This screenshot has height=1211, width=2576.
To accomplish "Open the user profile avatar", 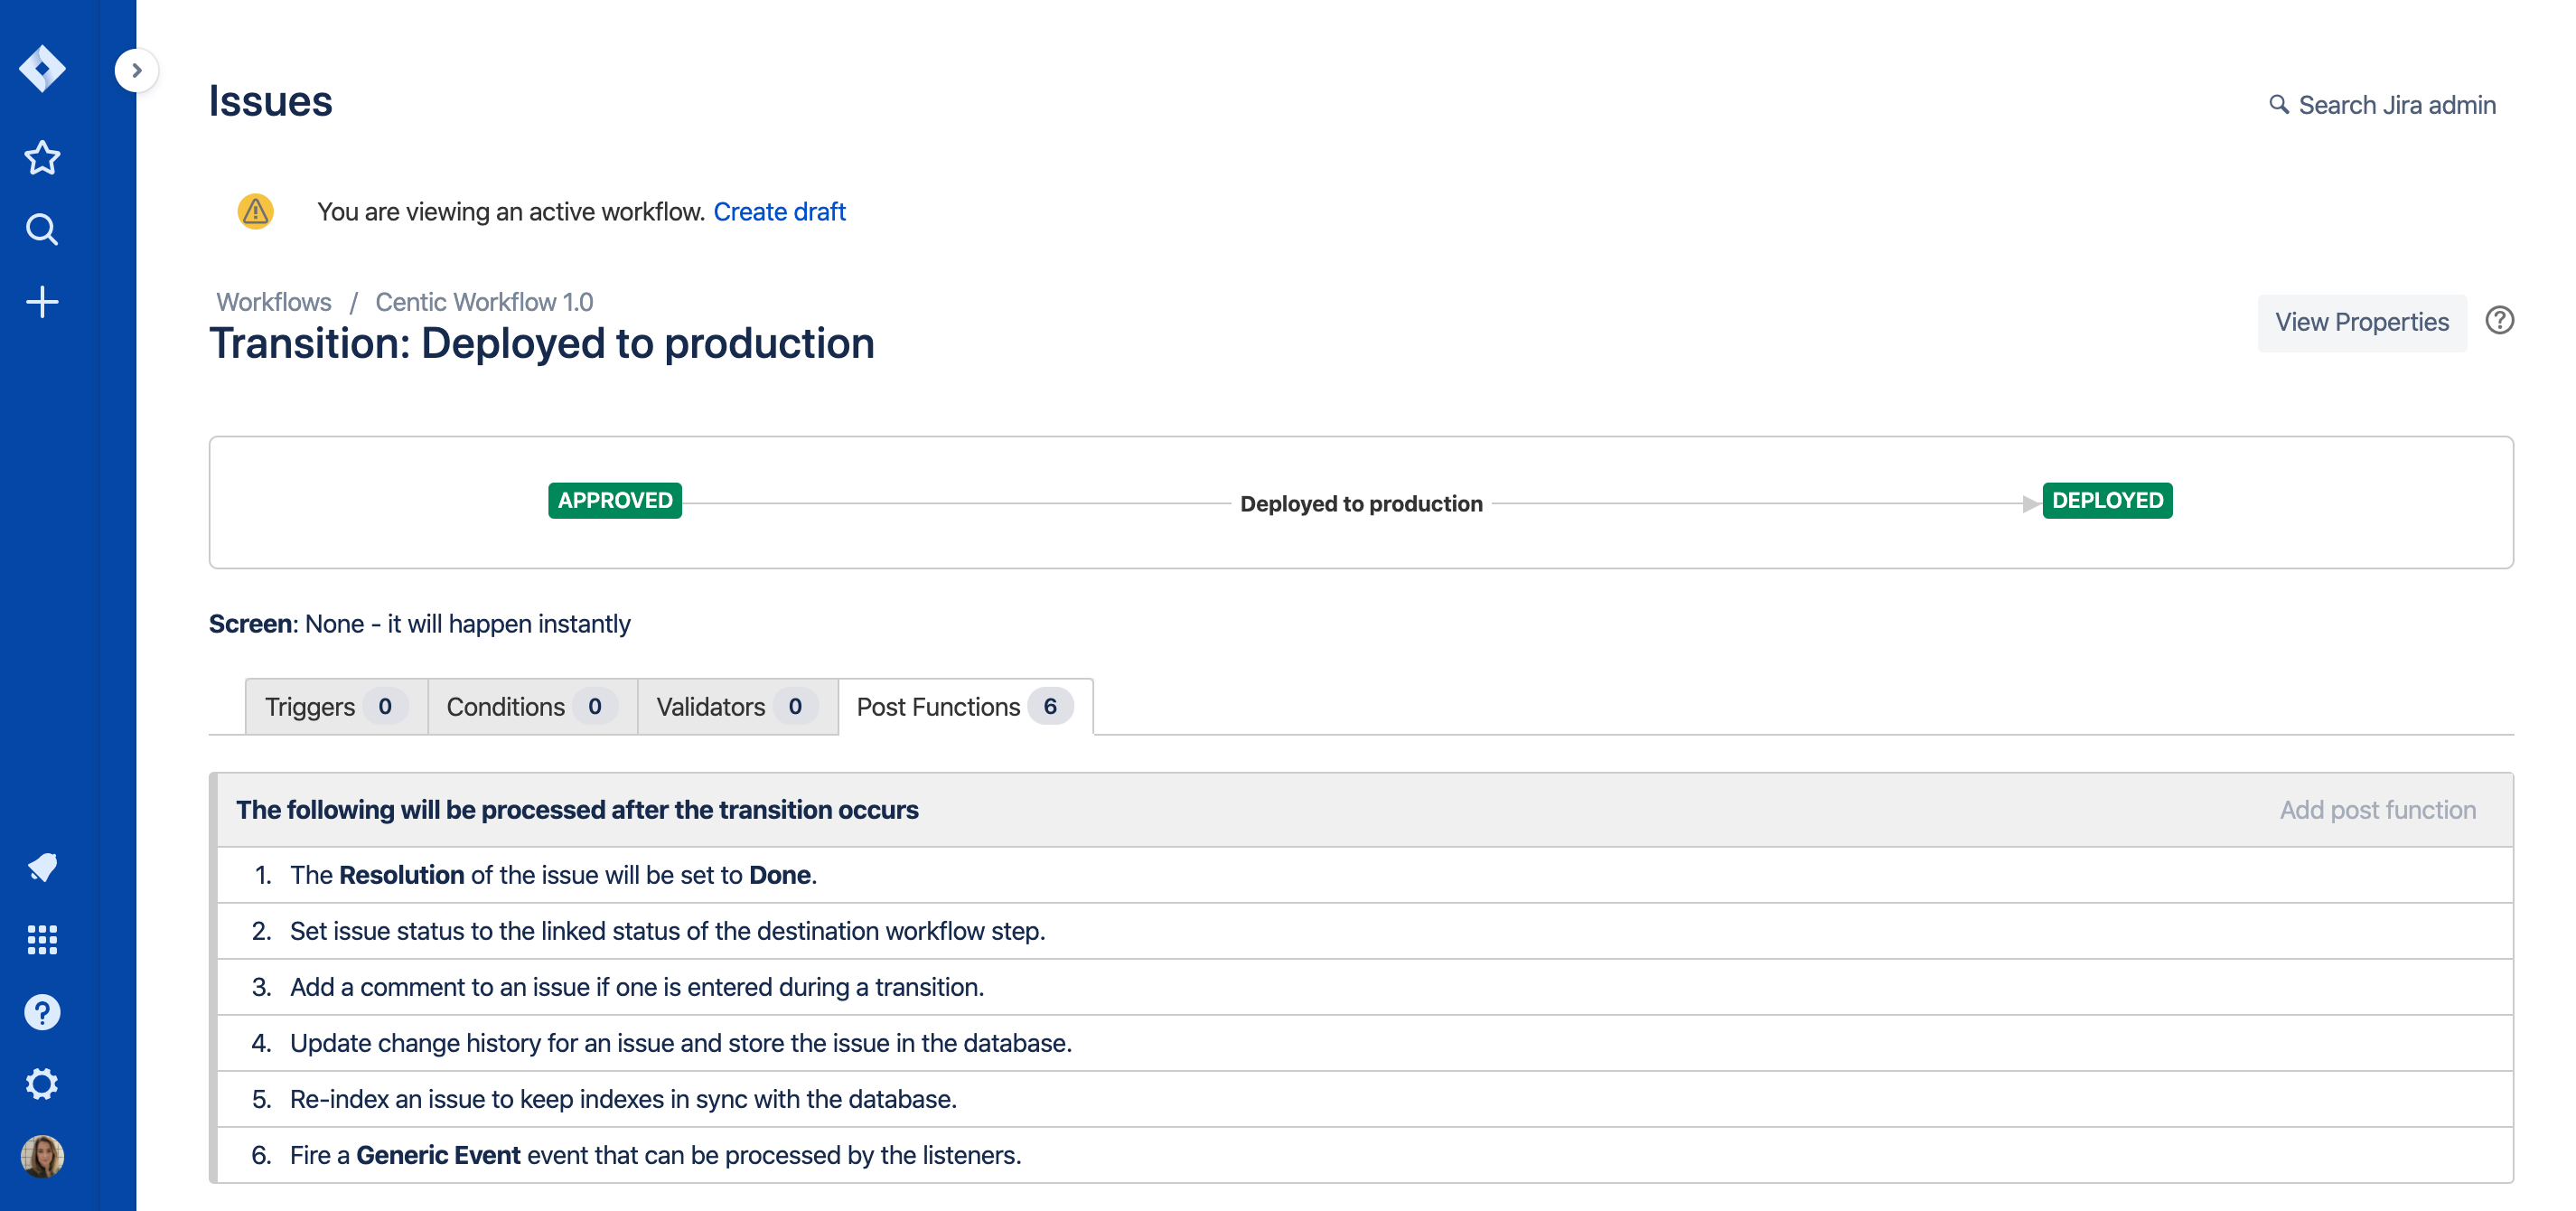I will click(x=42, y=1157).
